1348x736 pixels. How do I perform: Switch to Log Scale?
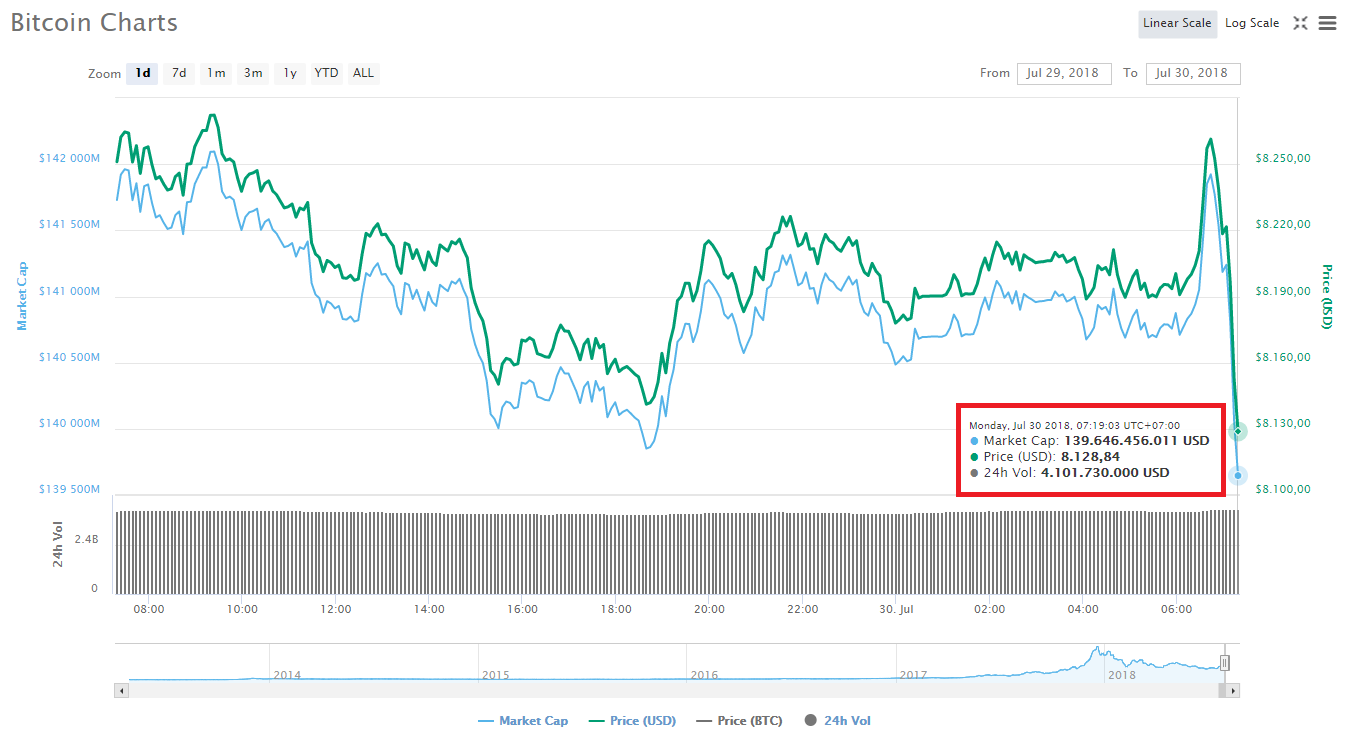pyautogui.click(x=1252, y=23)
